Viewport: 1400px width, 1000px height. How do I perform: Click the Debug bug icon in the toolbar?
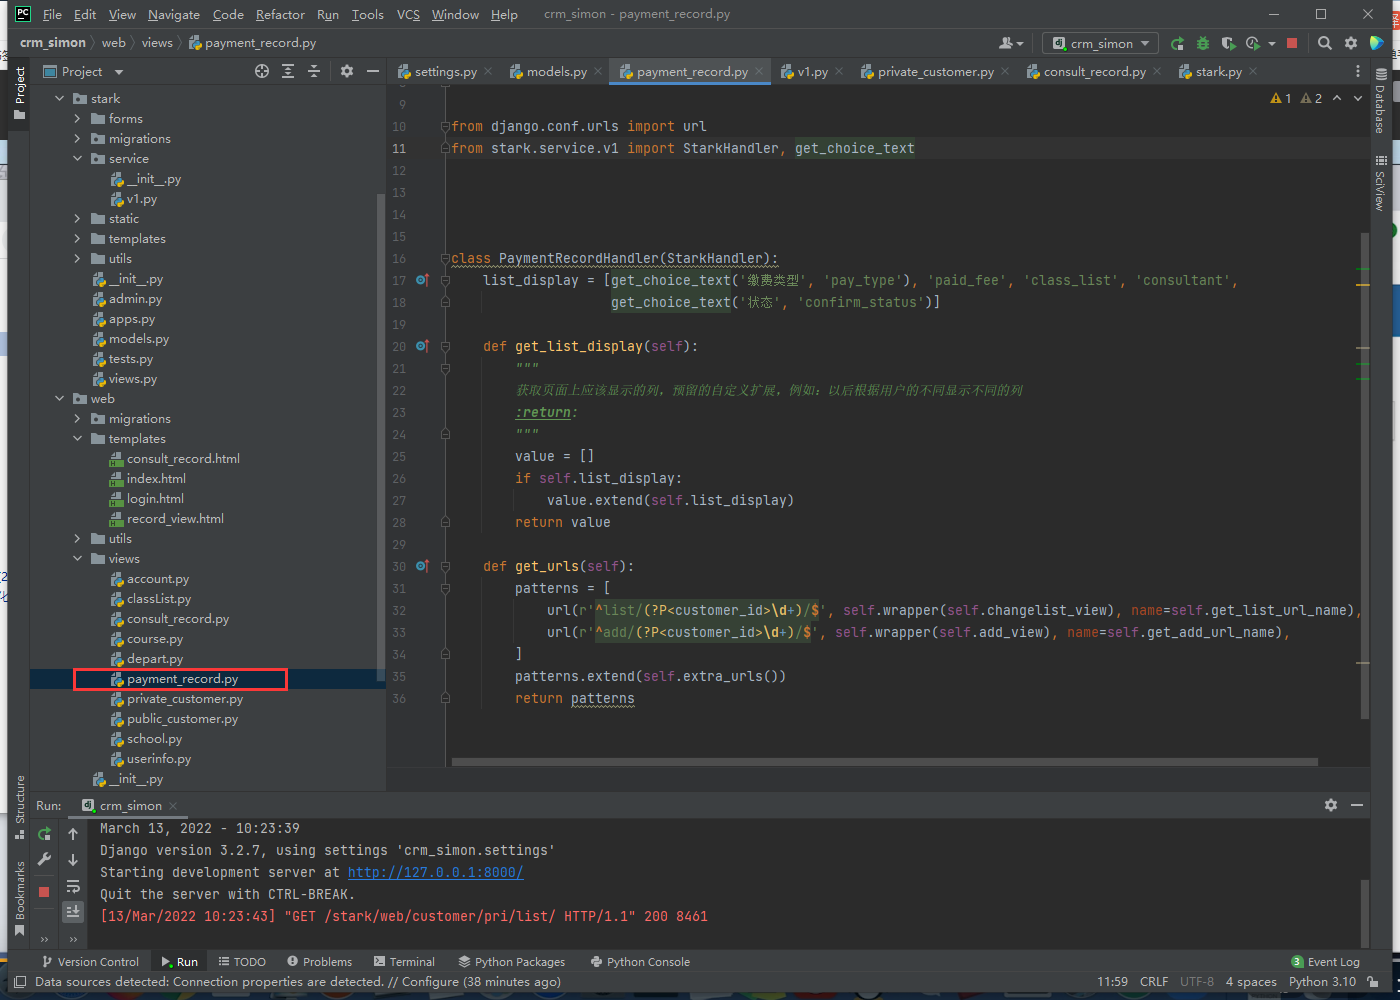point(1203,43)
